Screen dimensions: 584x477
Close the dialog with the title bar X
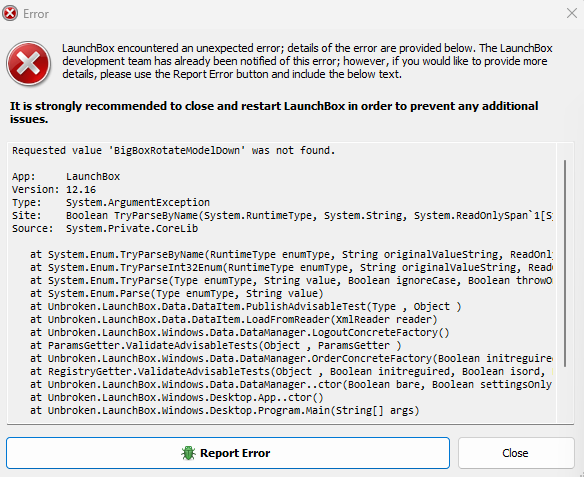572,13
